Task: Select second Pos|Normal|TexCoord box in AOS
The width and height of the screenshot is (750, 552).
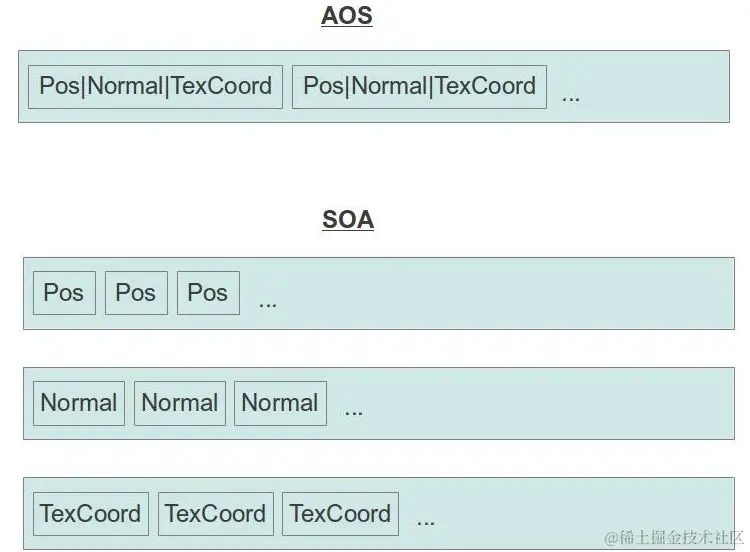Action: coord(419,87)
